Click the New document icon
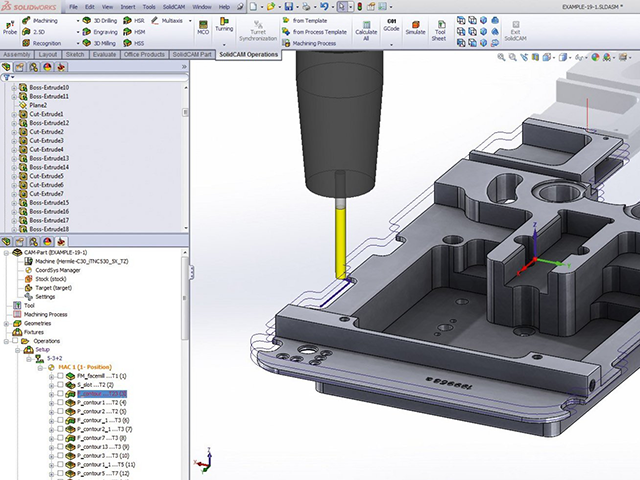Screen dimensions: 640x480 pyautogui.click(x=253, y=7)
